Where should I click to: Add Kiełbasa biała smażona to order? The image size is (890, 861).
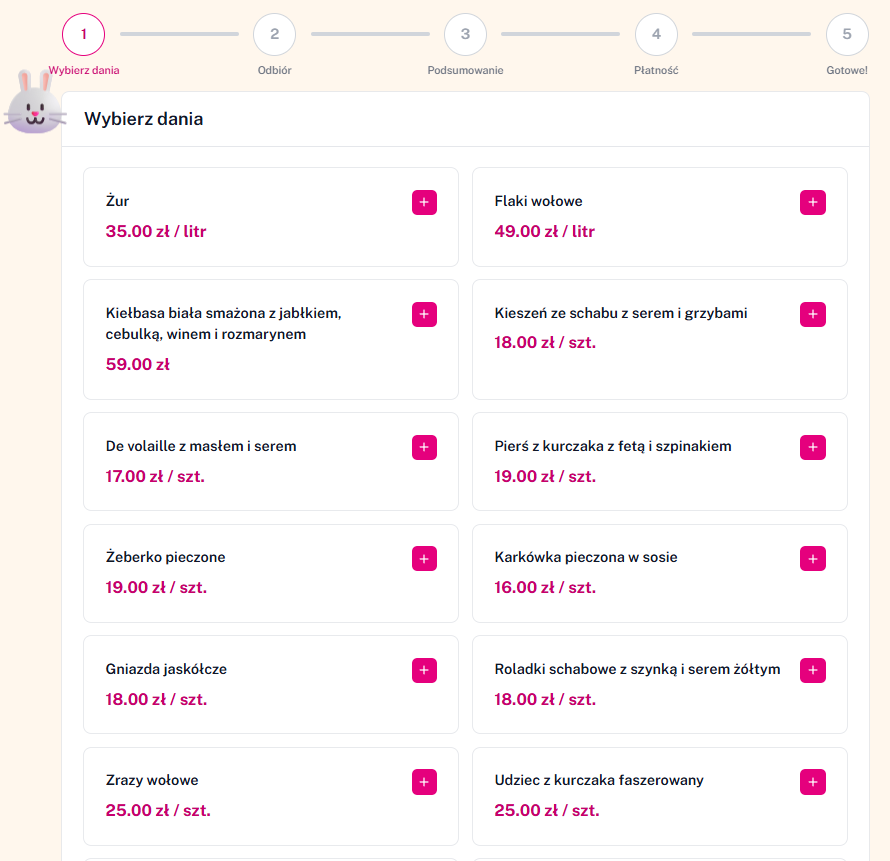tap(424, 315)
